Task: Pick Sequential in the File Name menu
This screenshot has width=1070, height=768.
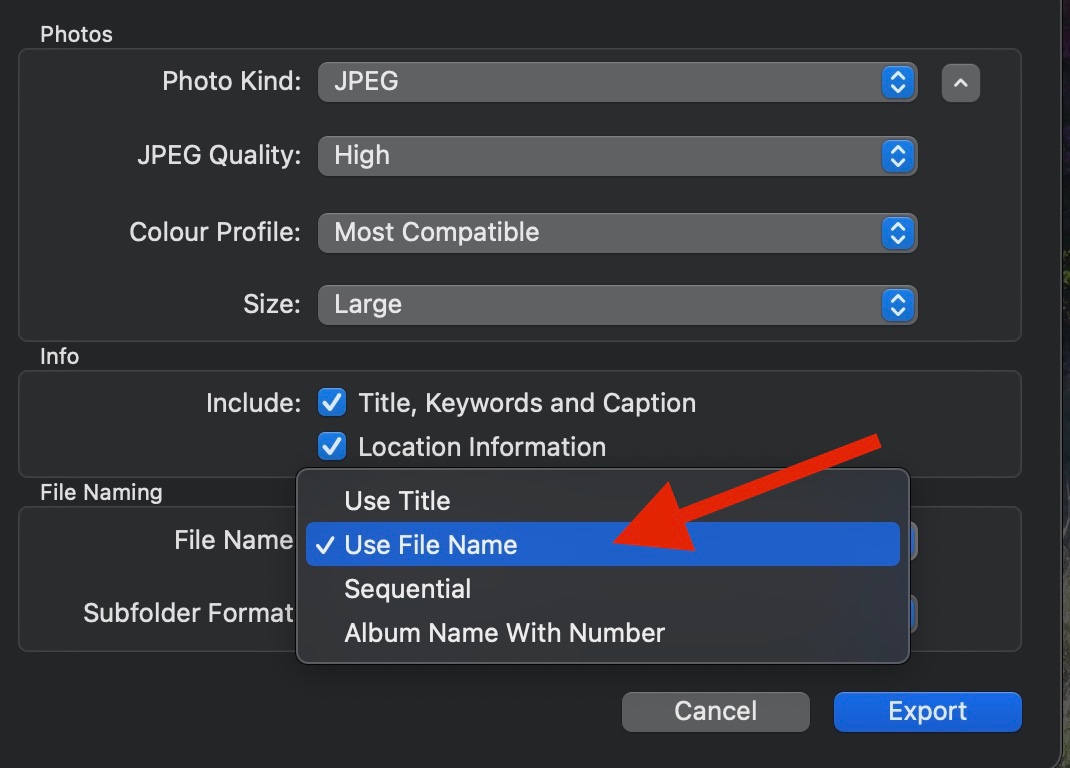Action: click(407, 589)
